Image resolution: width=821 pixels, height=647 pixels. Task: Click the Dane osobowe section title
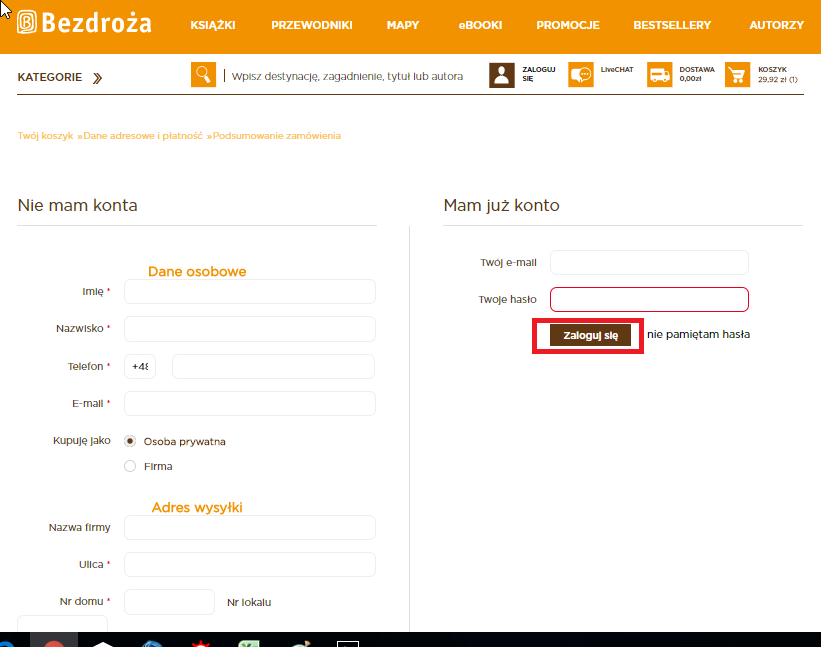[x=197, y=271]
